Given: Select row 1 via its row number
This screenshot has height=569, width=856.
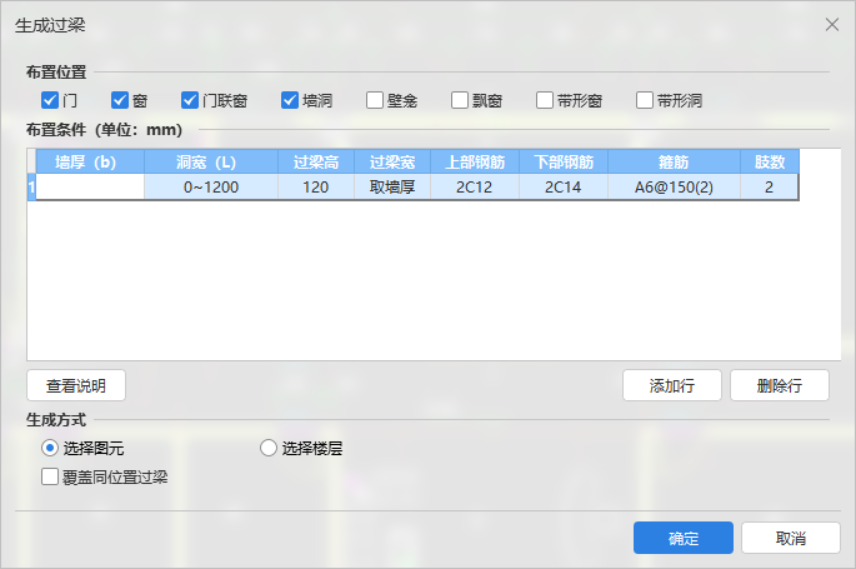Looking at the screenshot, I should (32, 187).
